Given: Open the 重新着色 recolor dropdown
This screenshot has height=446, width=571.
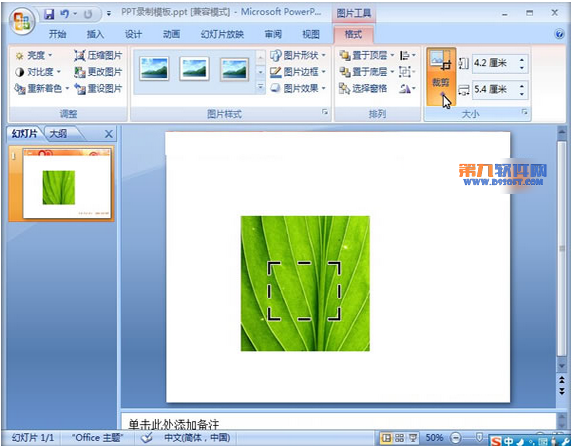Looking at the screenshot, I should tap(41, 88).
